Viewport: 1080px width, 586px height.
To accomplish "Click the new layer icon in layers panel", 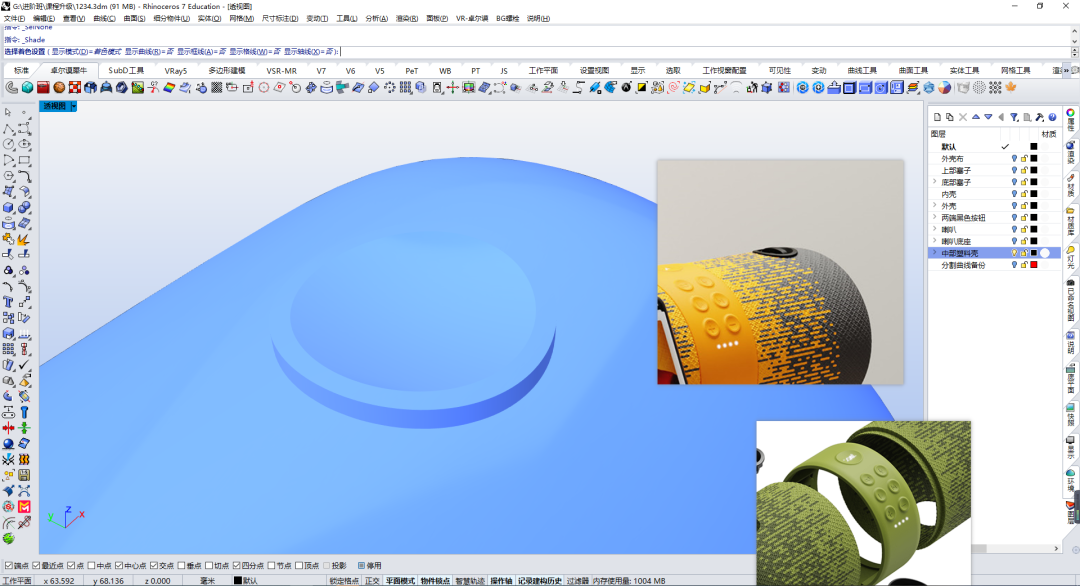I will tap(937, 117).
